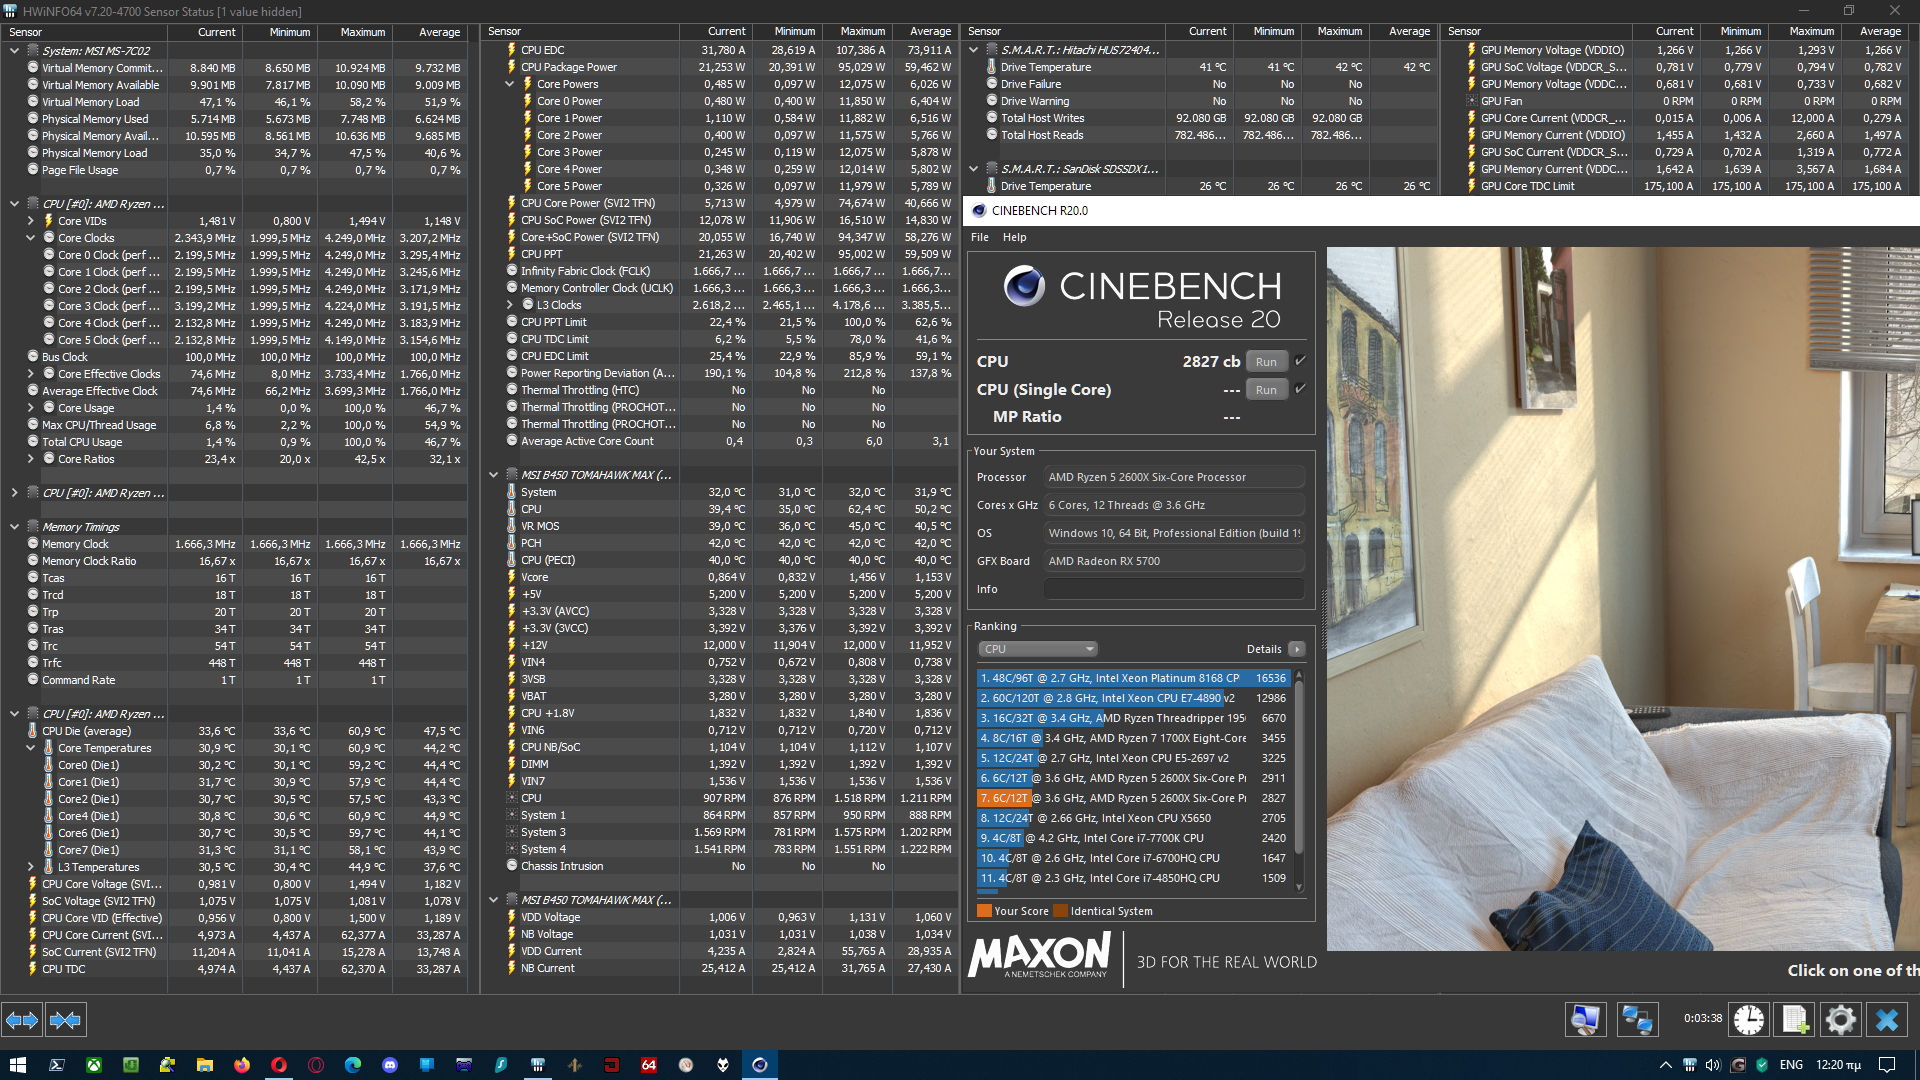The width and height of the screenshot is (1920, 1080).
Task: Run the CPU (Single Core) benchmark
Action: coord(1266,390)
